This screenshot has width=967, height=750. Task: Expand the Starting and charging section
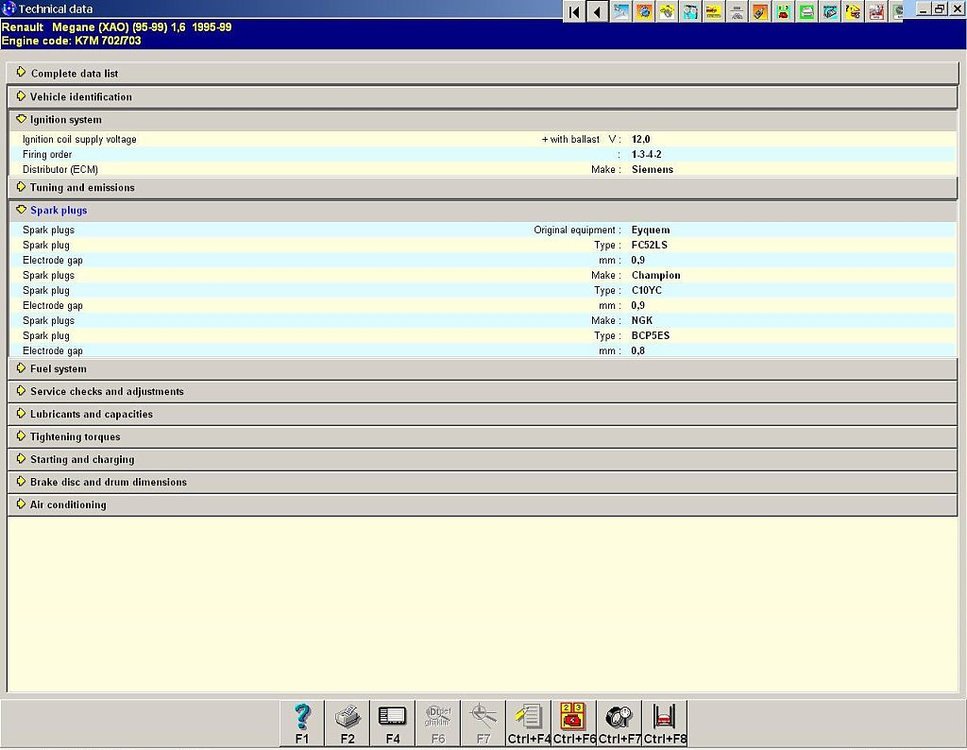483,459
